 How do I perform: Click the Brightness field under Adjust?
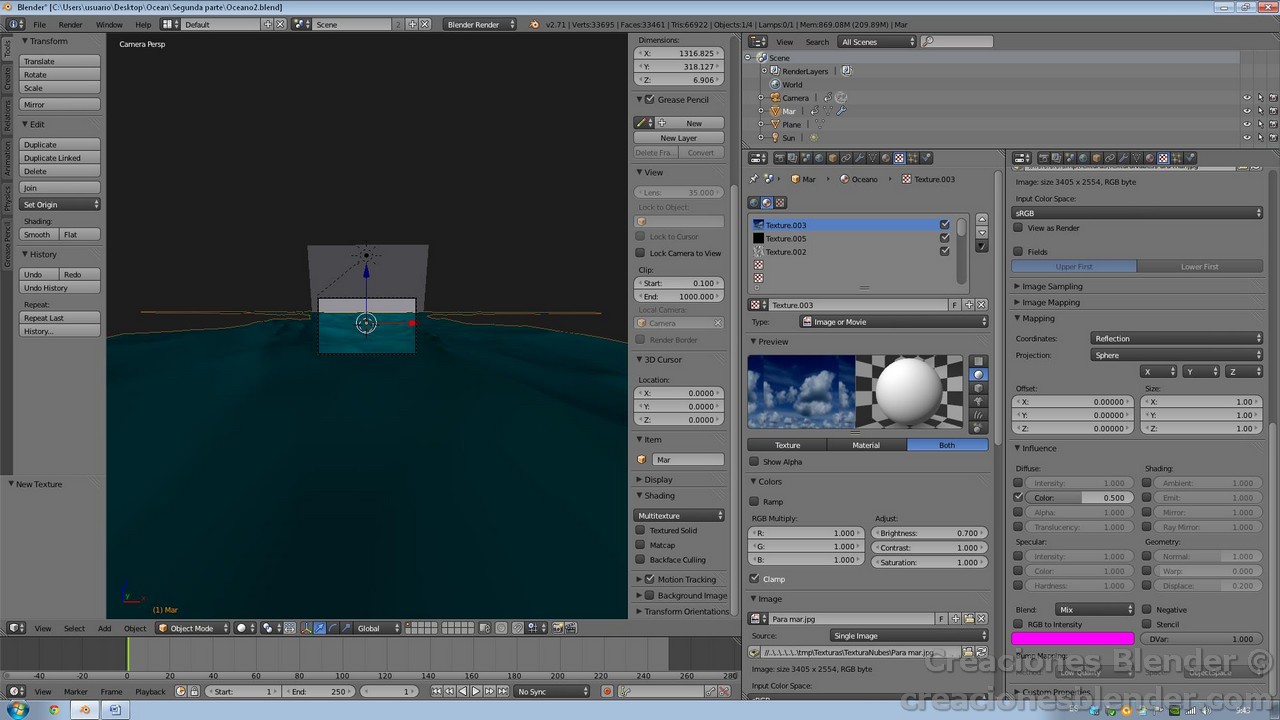(x=930, y=533)
